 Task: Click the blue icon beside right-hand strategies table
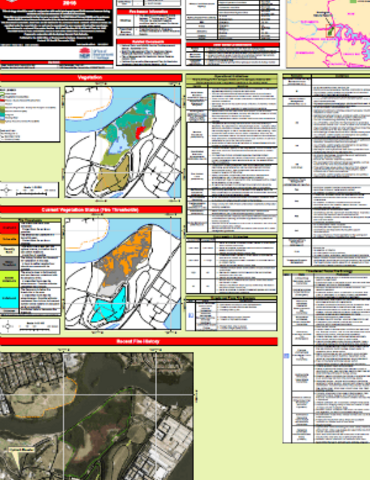[286, 356]
